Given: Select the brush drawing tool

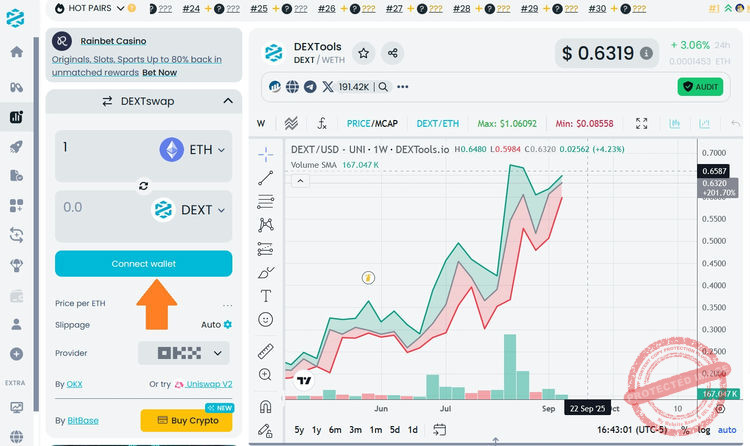Looking at the screenshot, I should [x=266, y=272].
